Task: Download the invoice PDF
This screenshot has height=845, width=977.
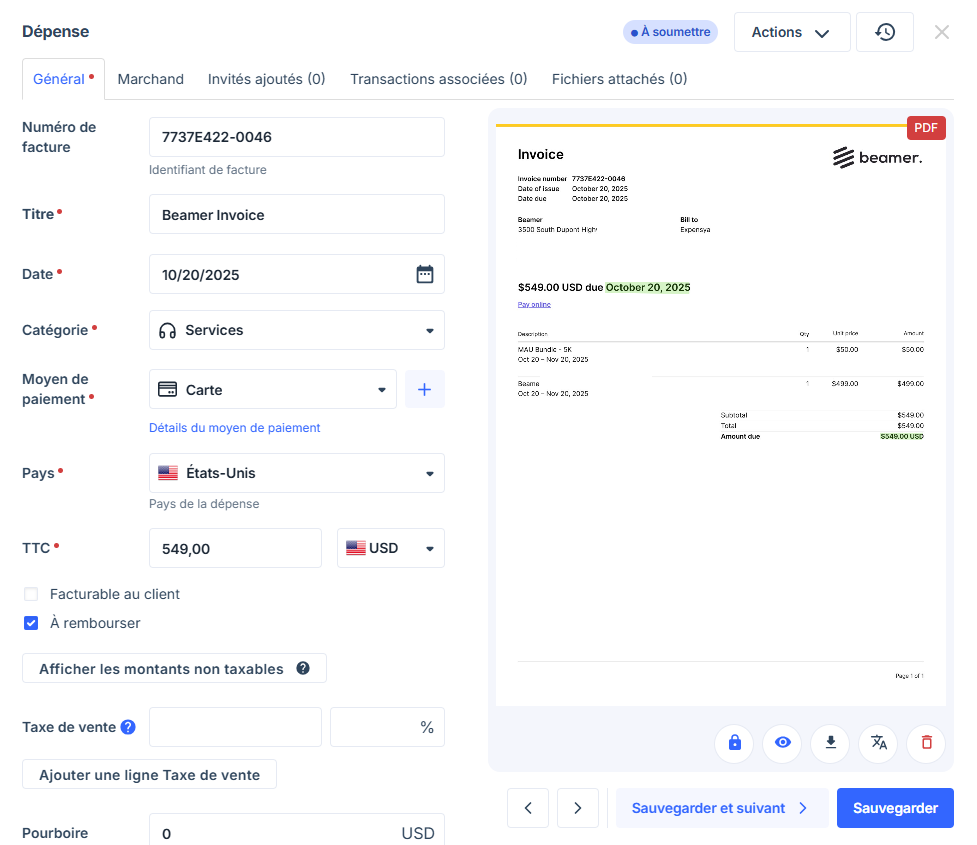Action: click(830, 743)
